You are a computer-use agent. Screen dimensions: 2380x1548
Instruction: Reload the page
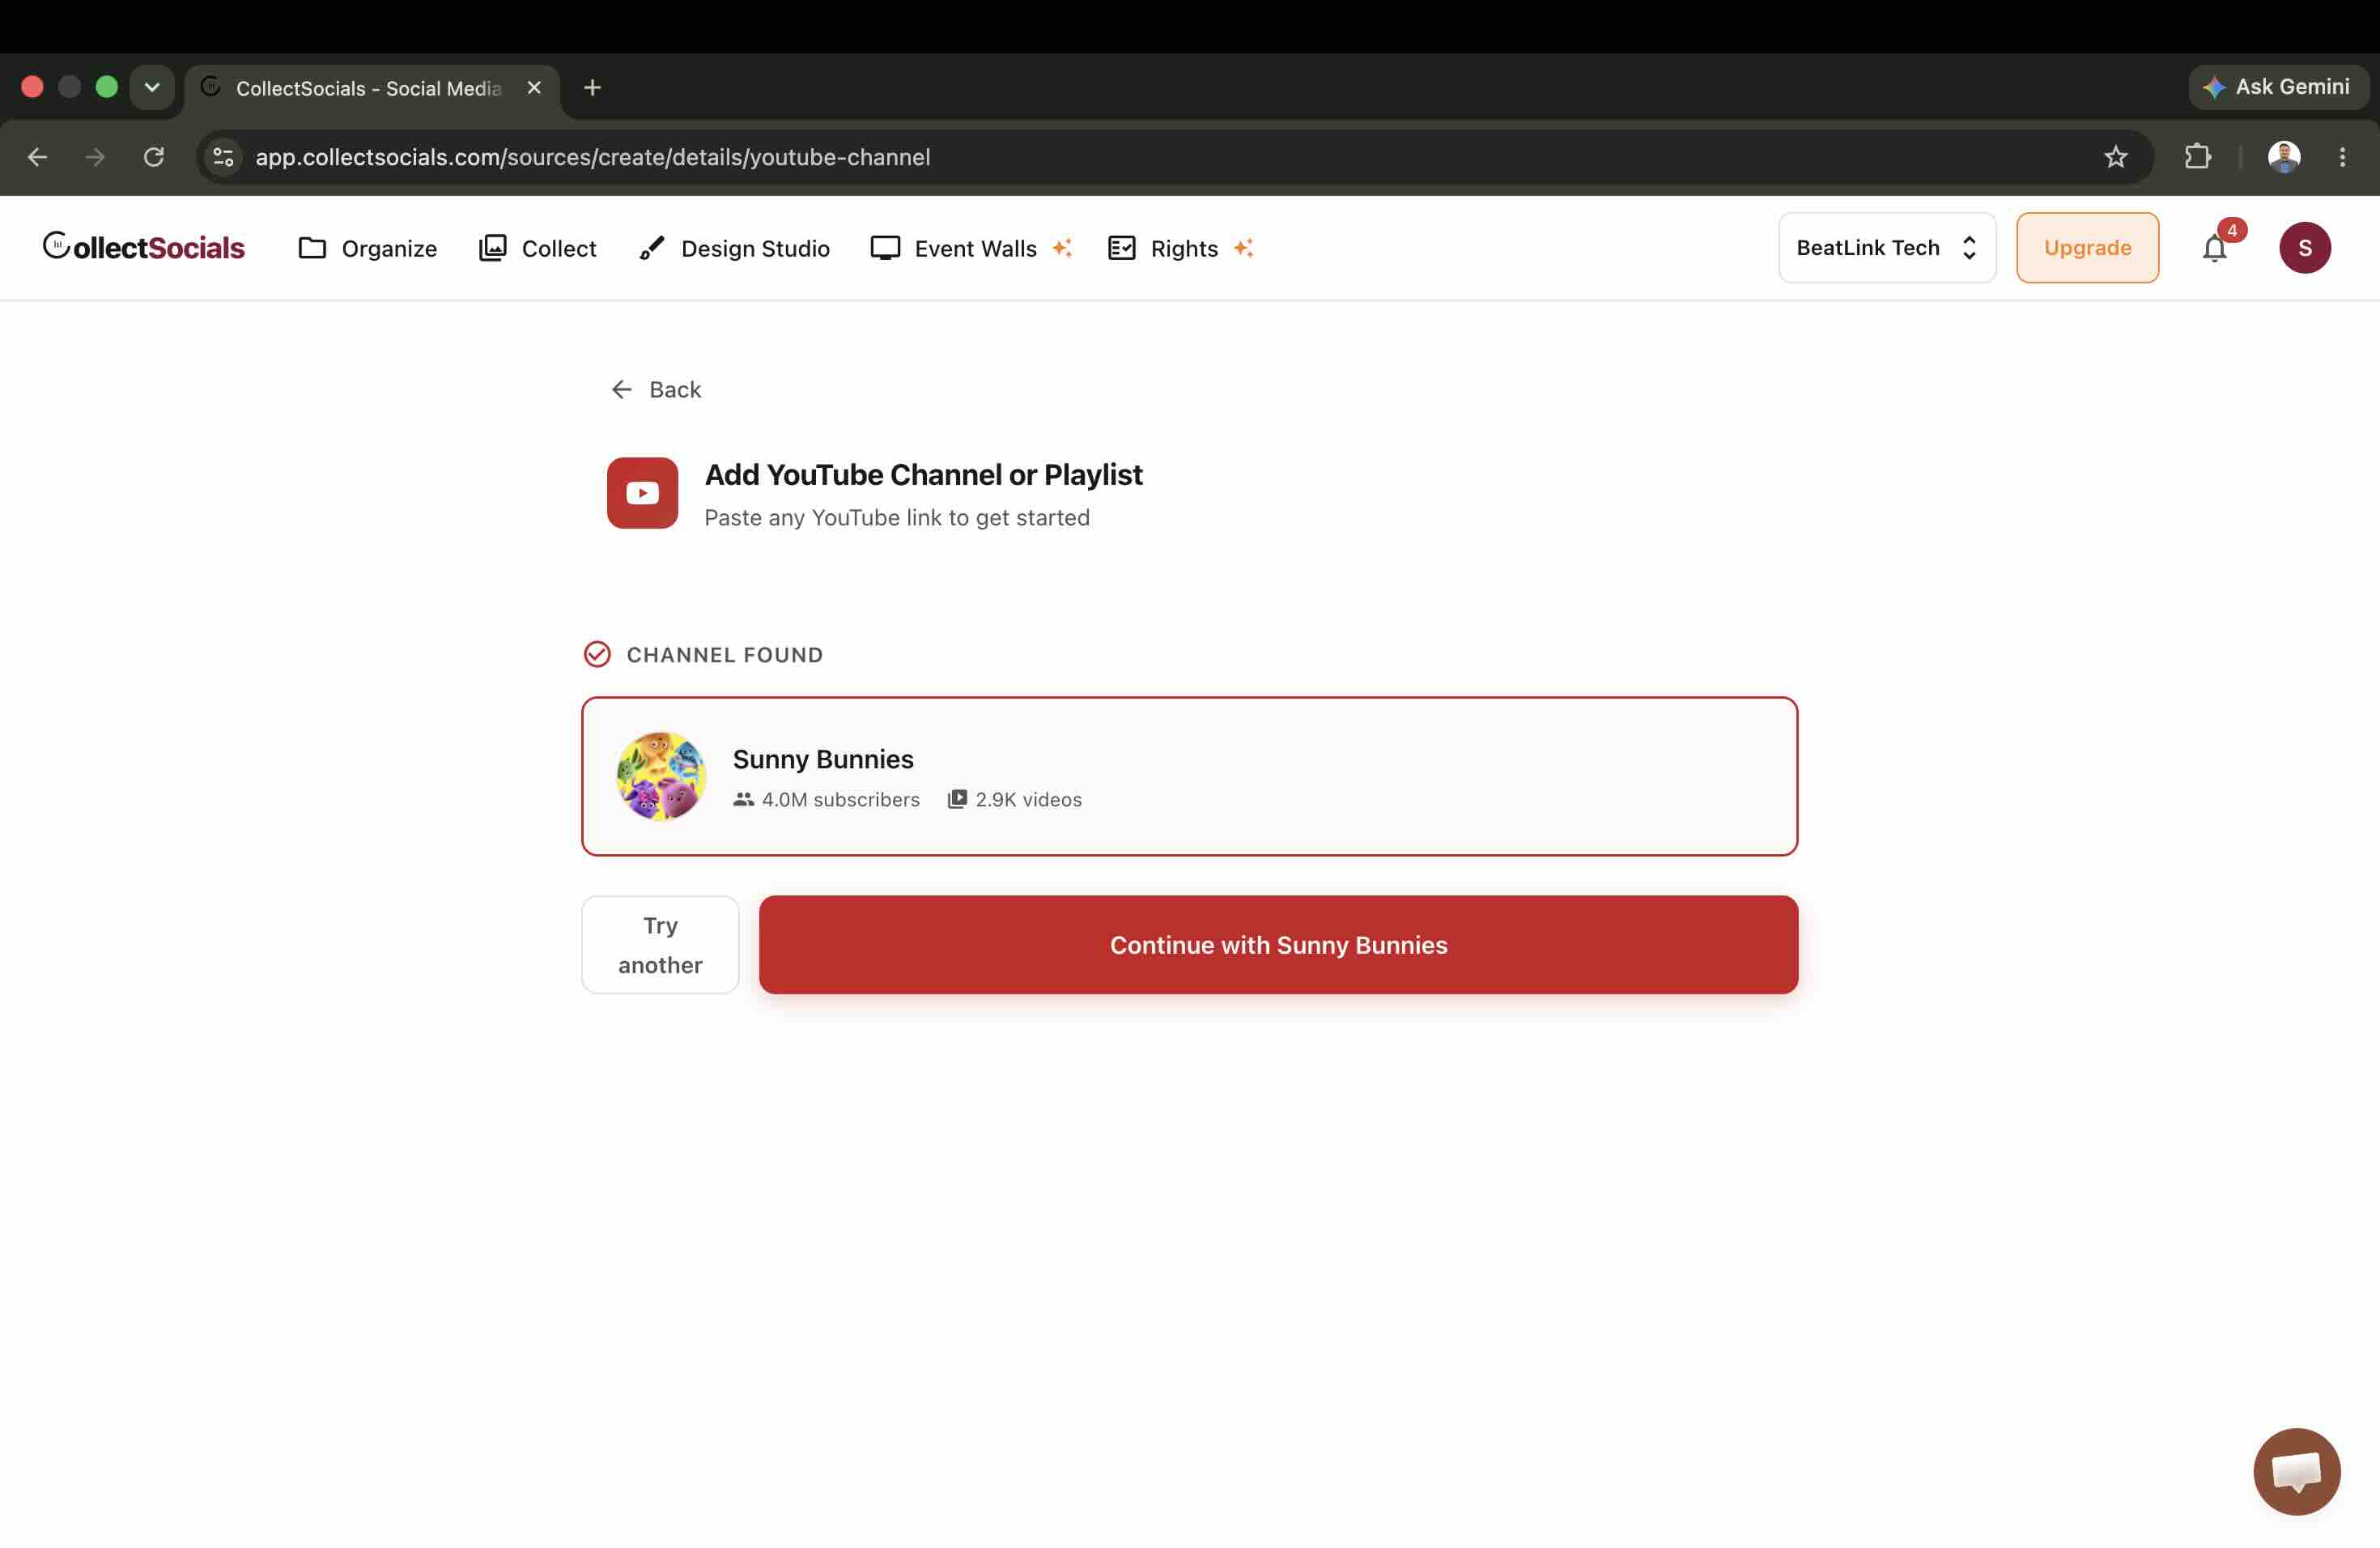pyautogui.click(x=154, y=157)
